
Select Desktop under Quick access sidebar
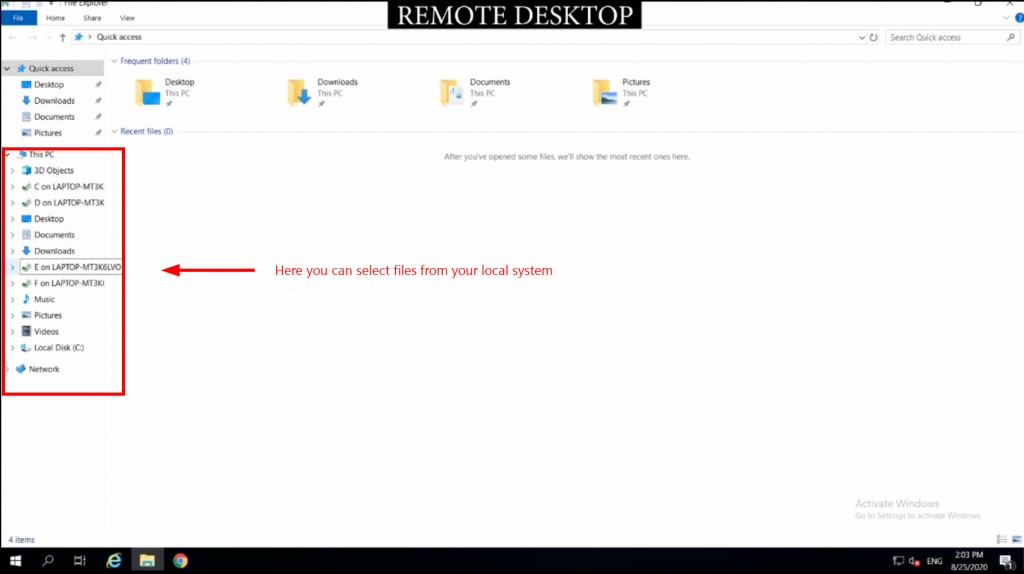[49, 85]
